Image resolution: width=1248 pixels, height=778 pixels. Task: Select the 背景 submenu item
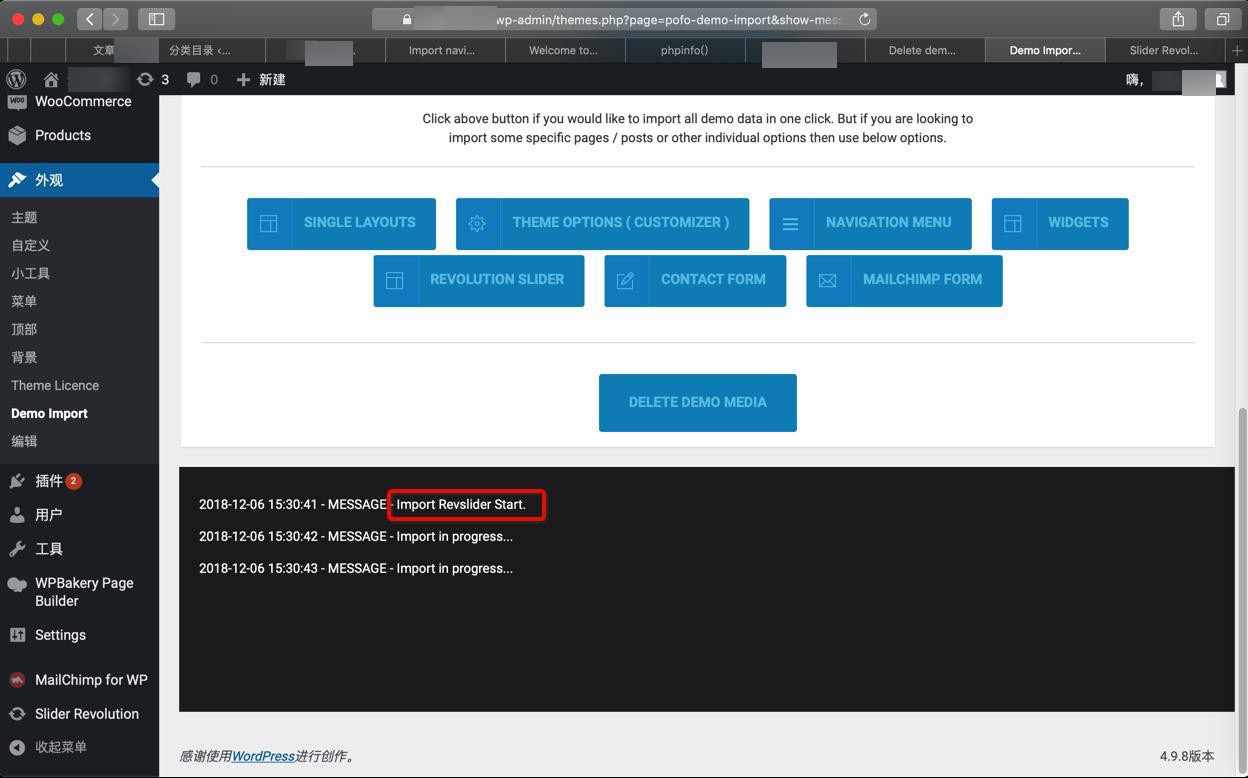pos(24,357)
